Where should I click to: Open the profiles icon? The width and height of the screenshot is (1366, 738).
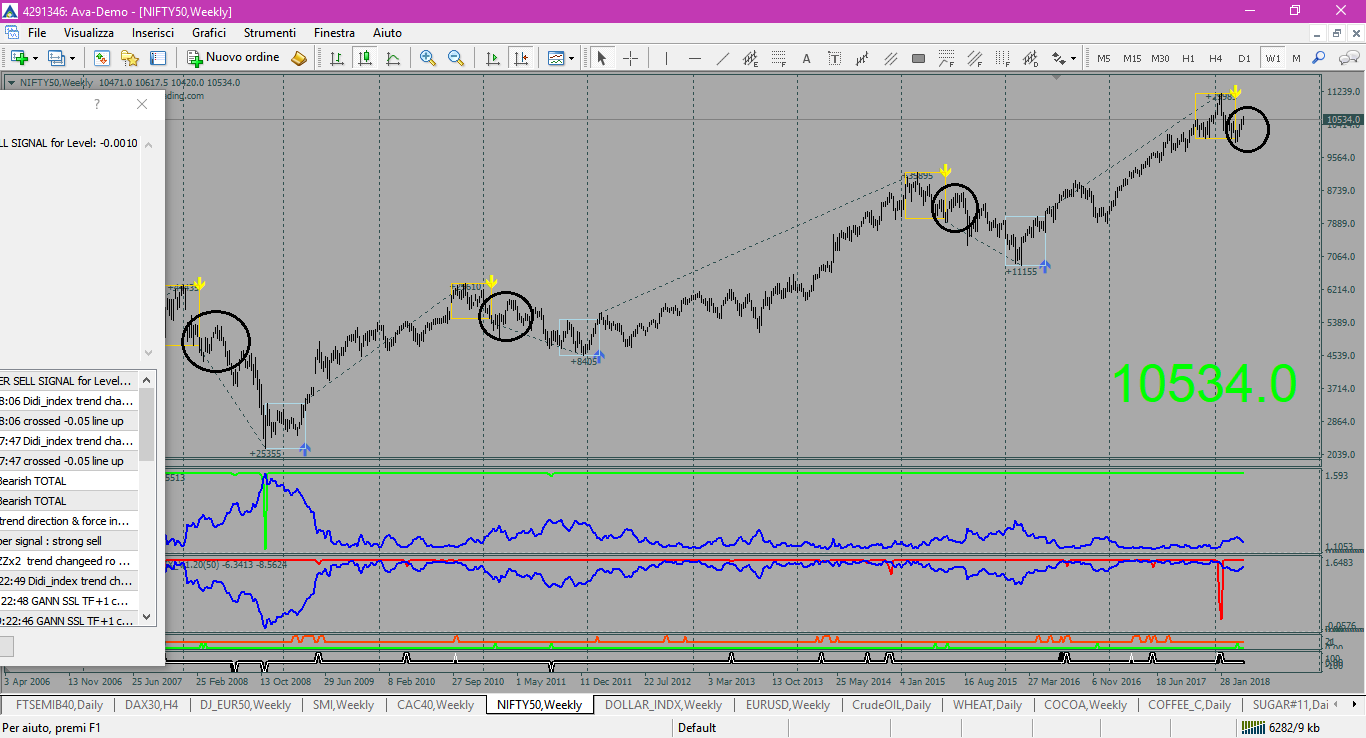coord(56,58)
